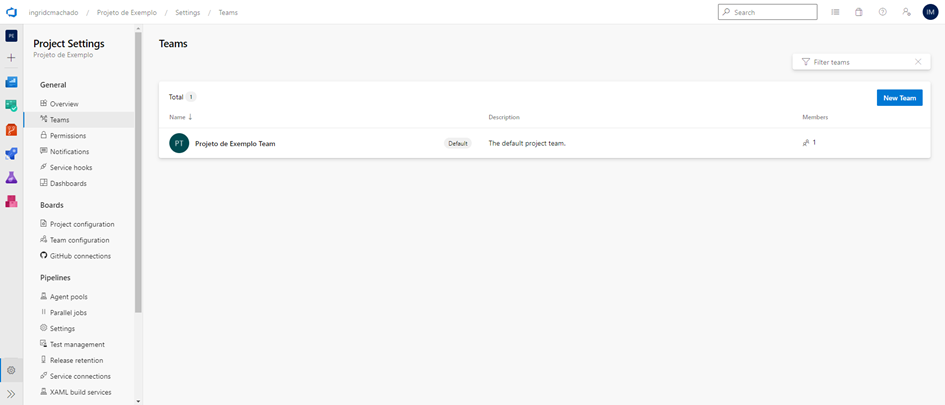Select Teams in the settings menu

[x=79, y=120]
